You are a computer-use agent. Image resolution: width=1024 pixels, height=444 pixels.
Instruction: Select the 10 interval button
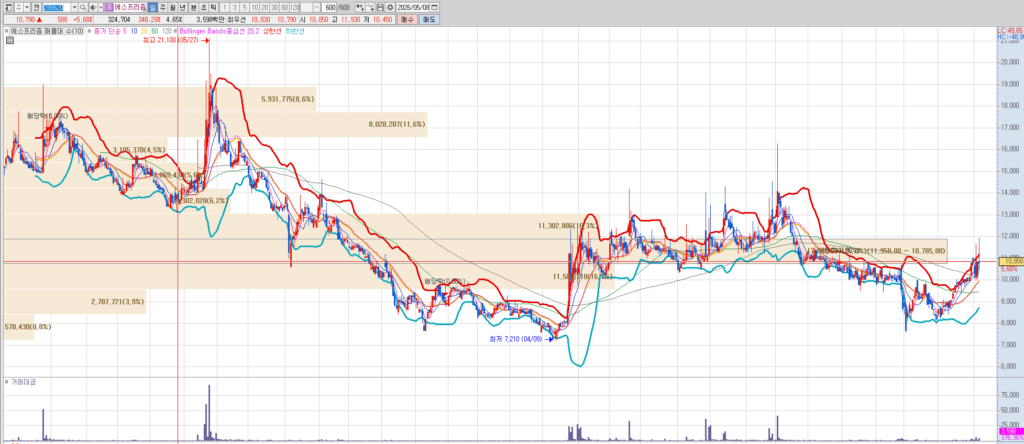255,7
